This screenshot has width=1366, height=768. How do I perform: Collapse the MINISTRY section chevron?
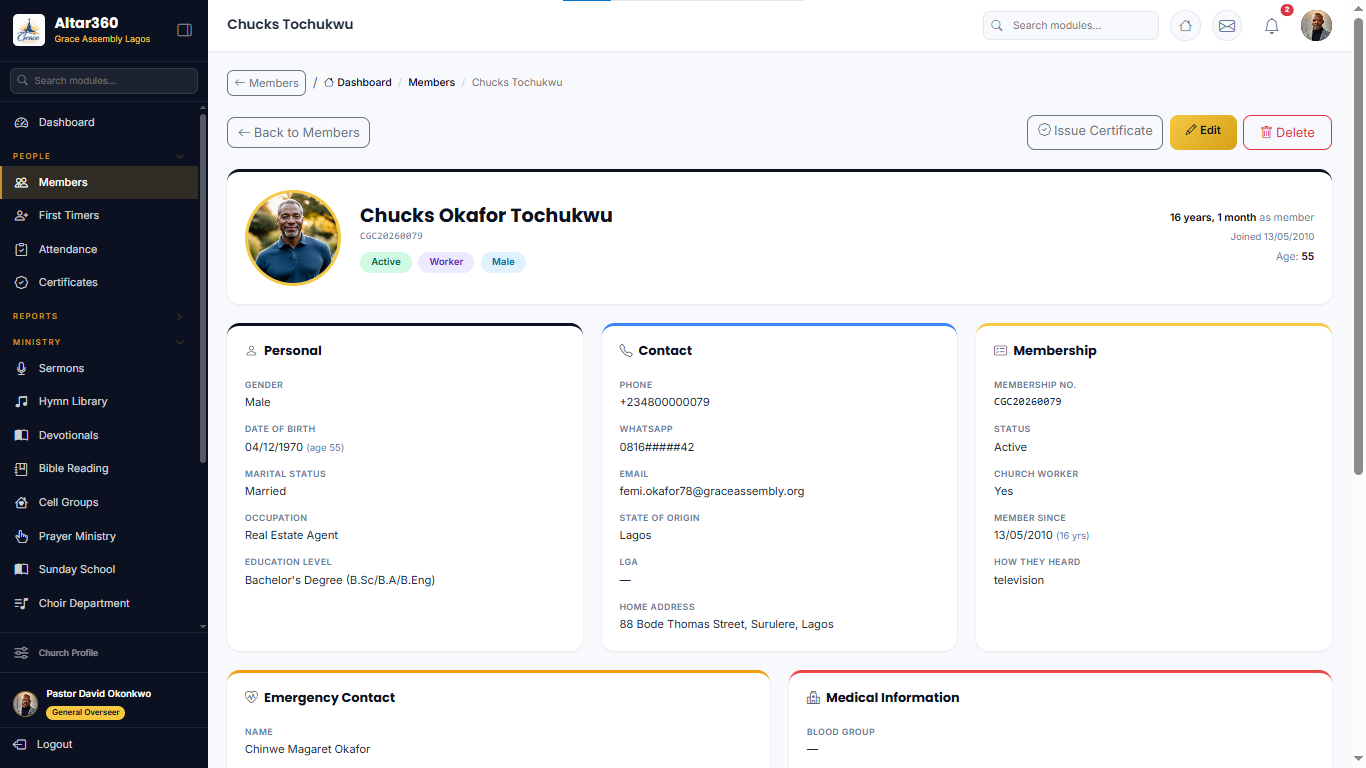(180, 342)
